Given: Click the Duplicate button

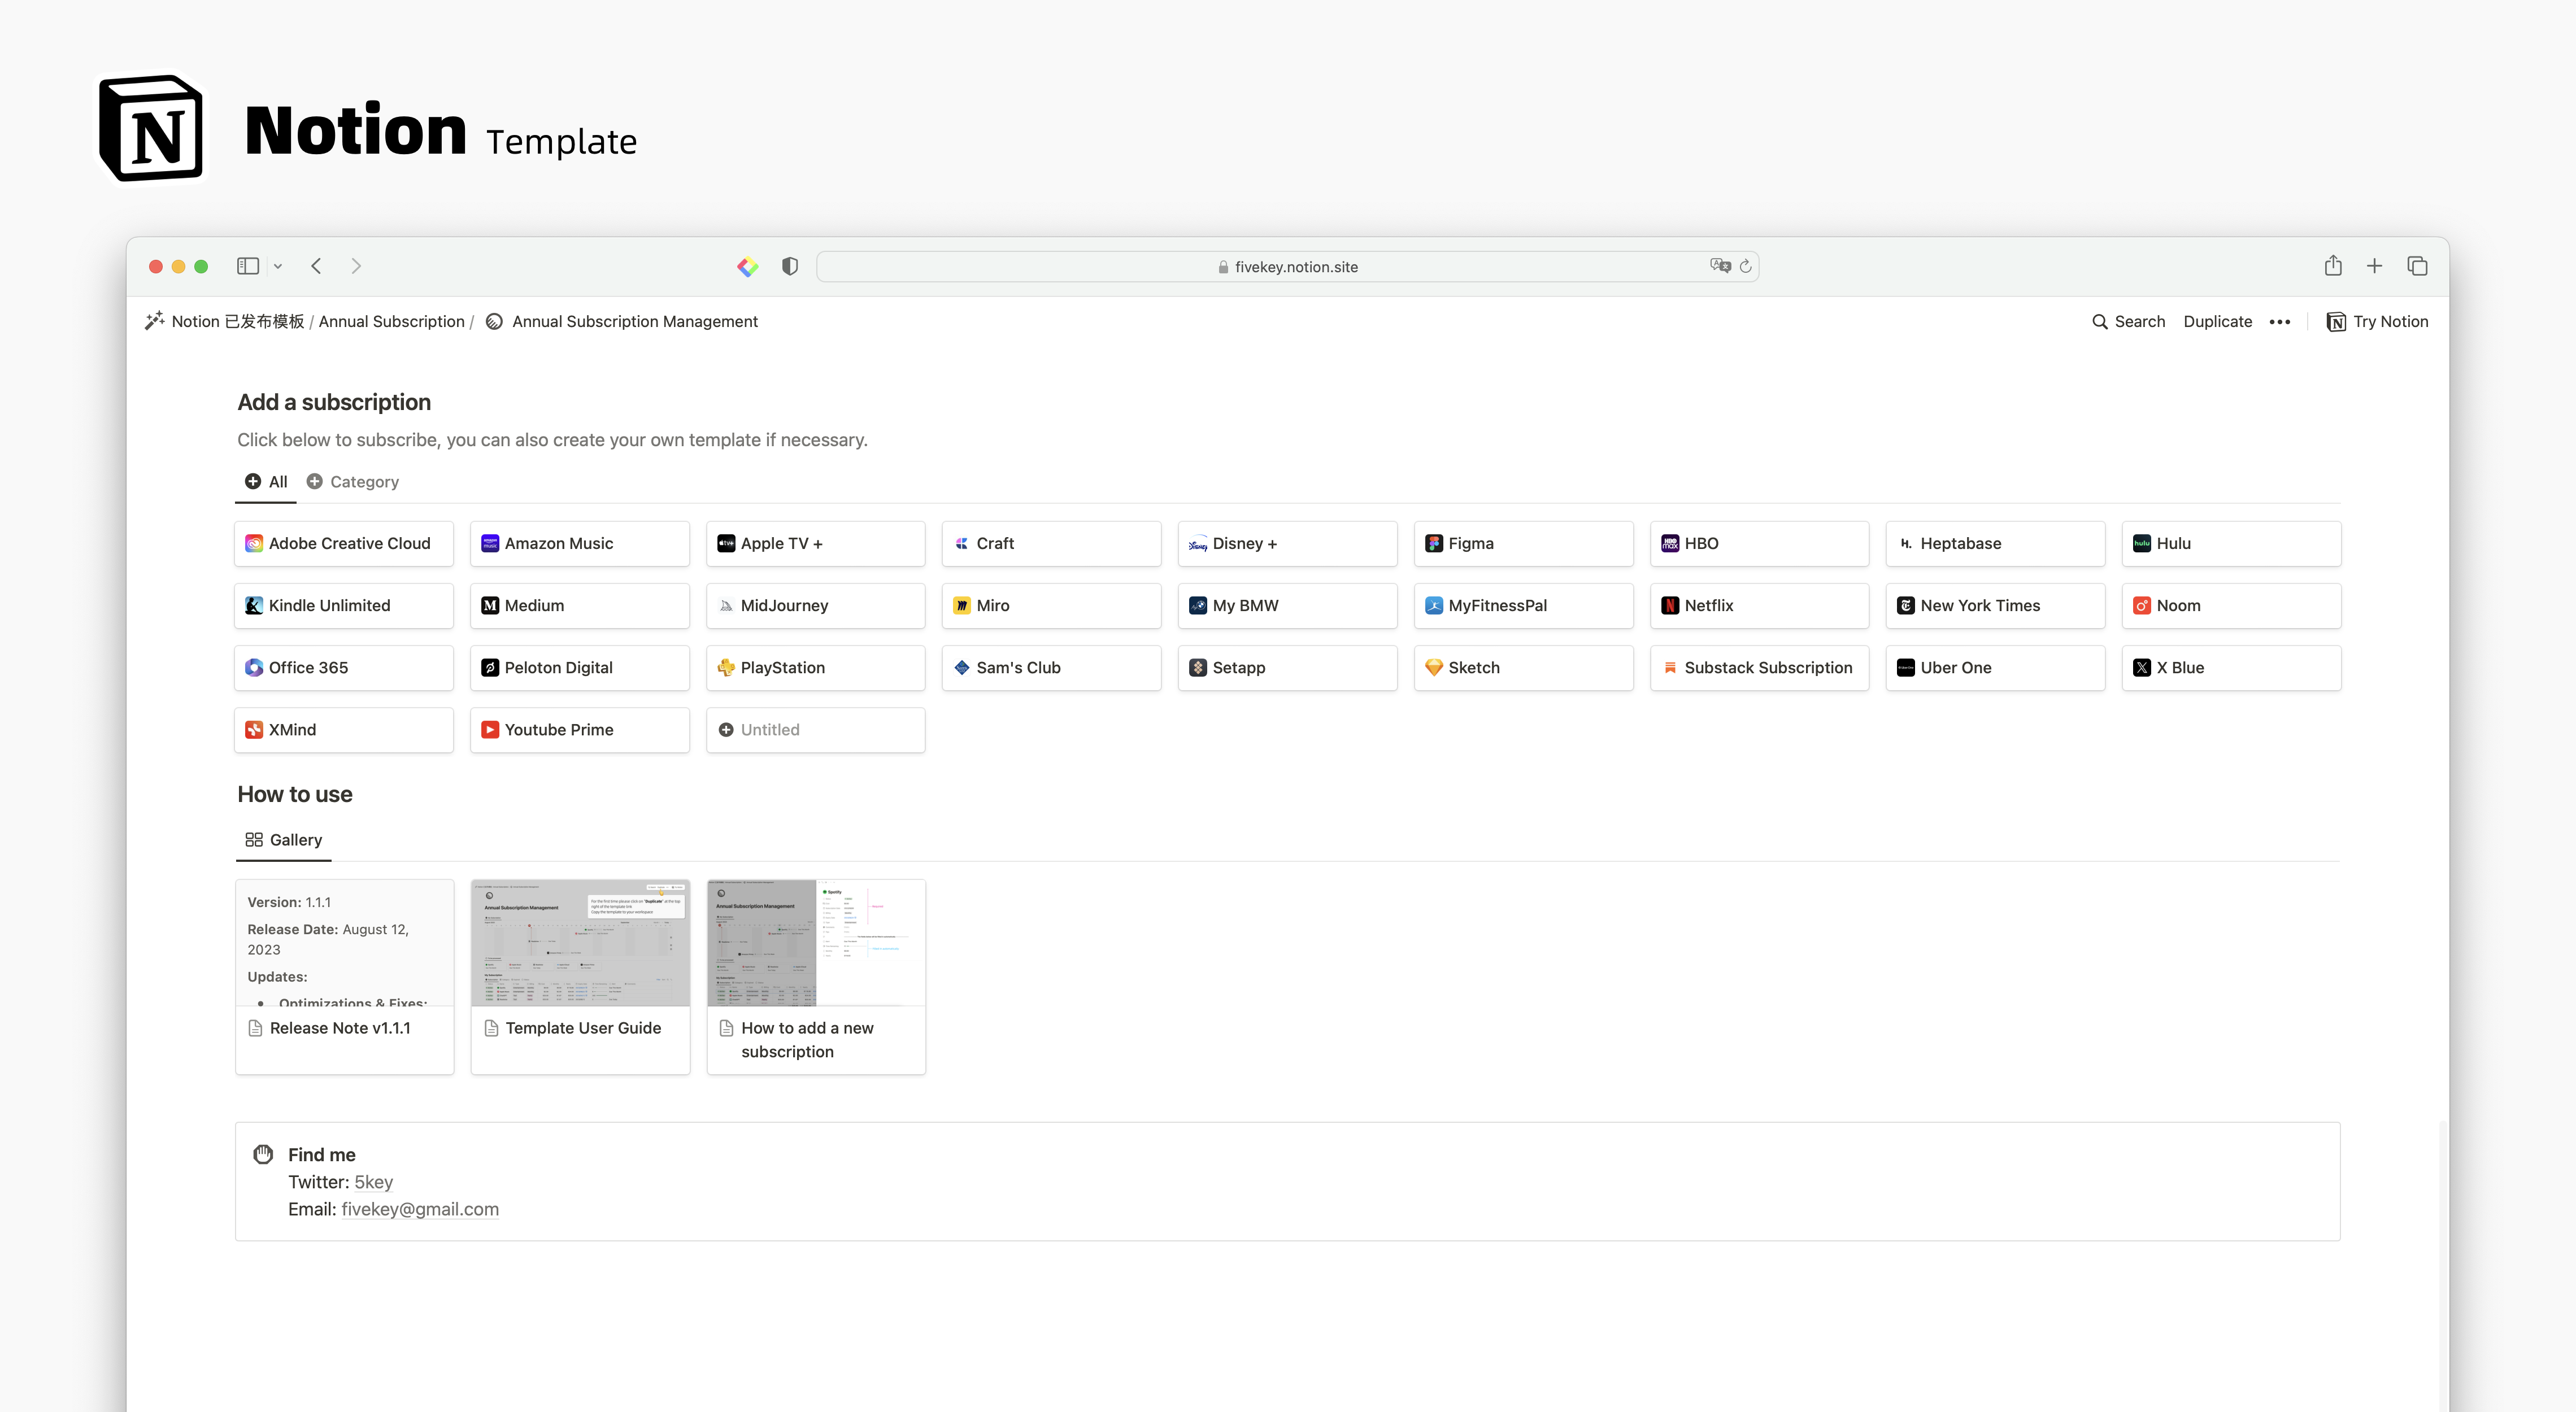Looking at the screenshot, I should coord(2217,321).
